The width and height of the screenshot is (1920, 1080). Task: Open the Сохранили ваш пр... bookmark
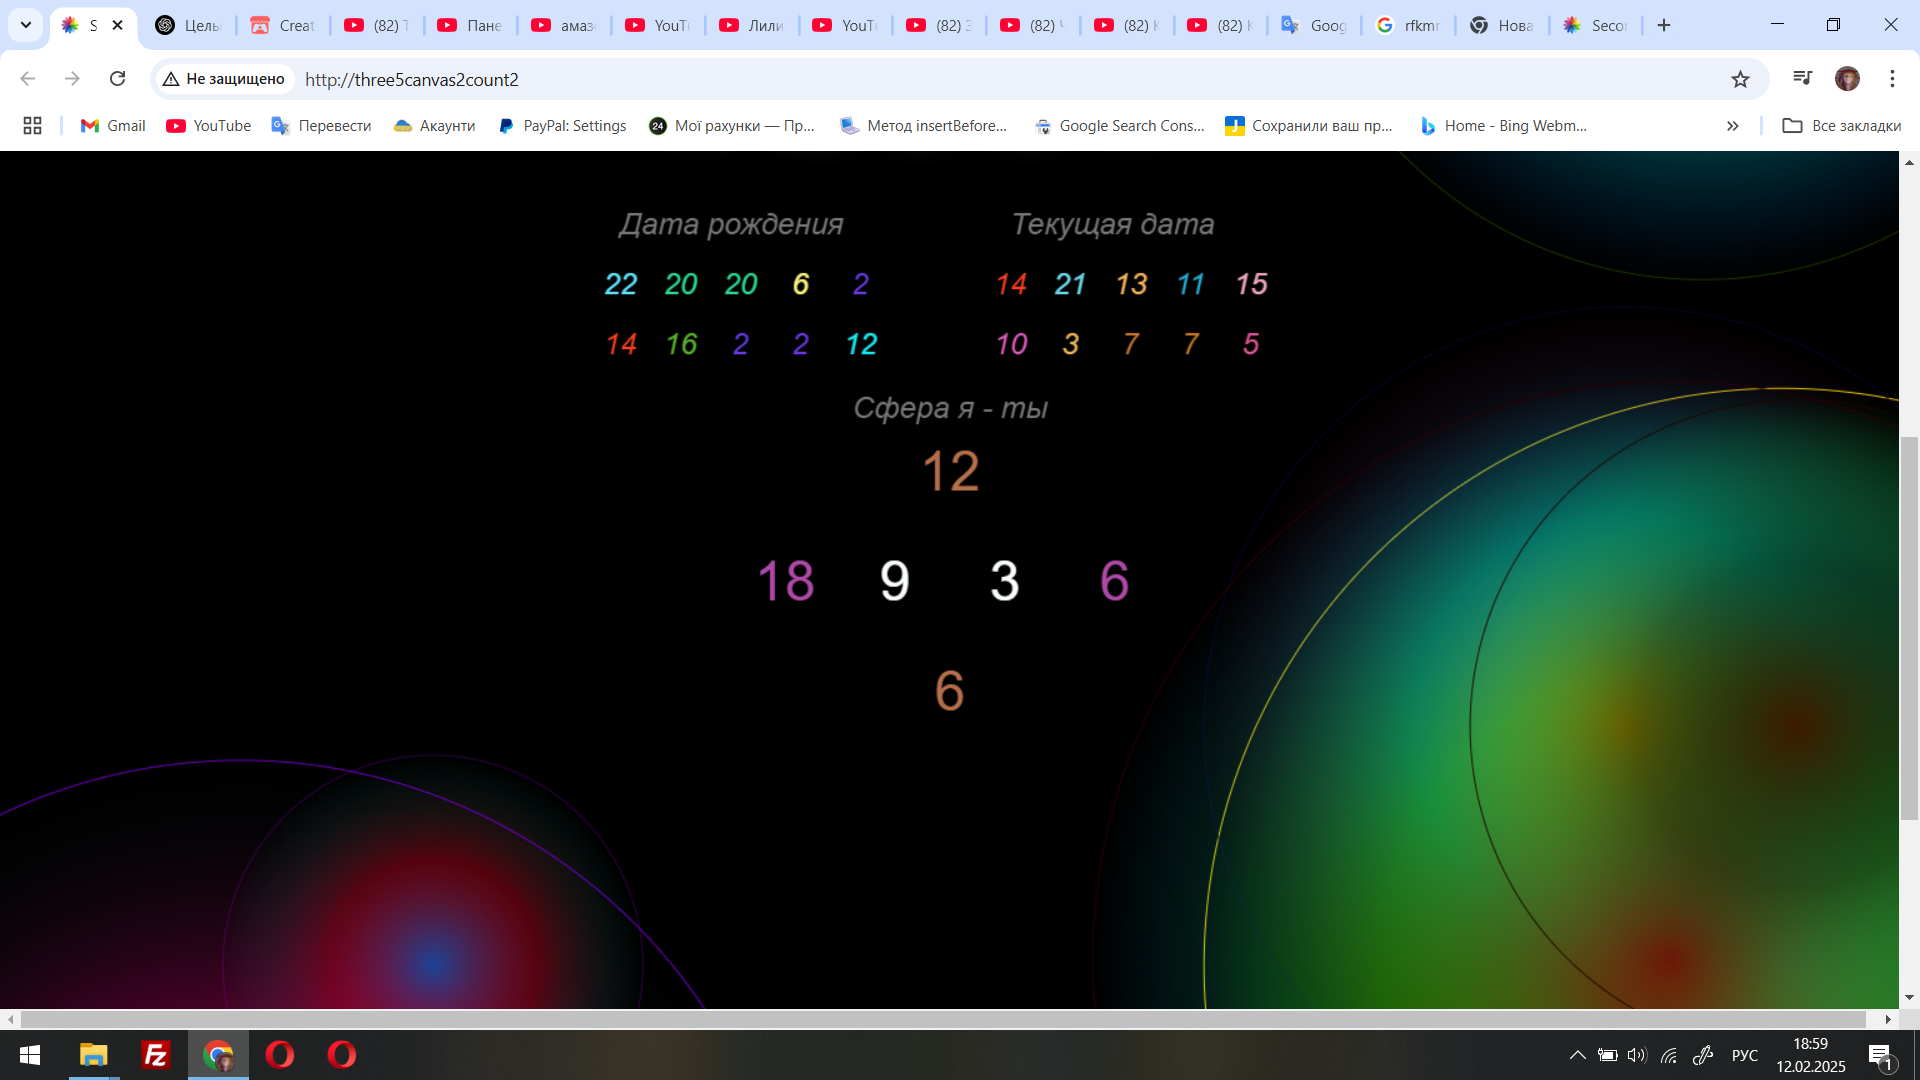pos(1309,126)
